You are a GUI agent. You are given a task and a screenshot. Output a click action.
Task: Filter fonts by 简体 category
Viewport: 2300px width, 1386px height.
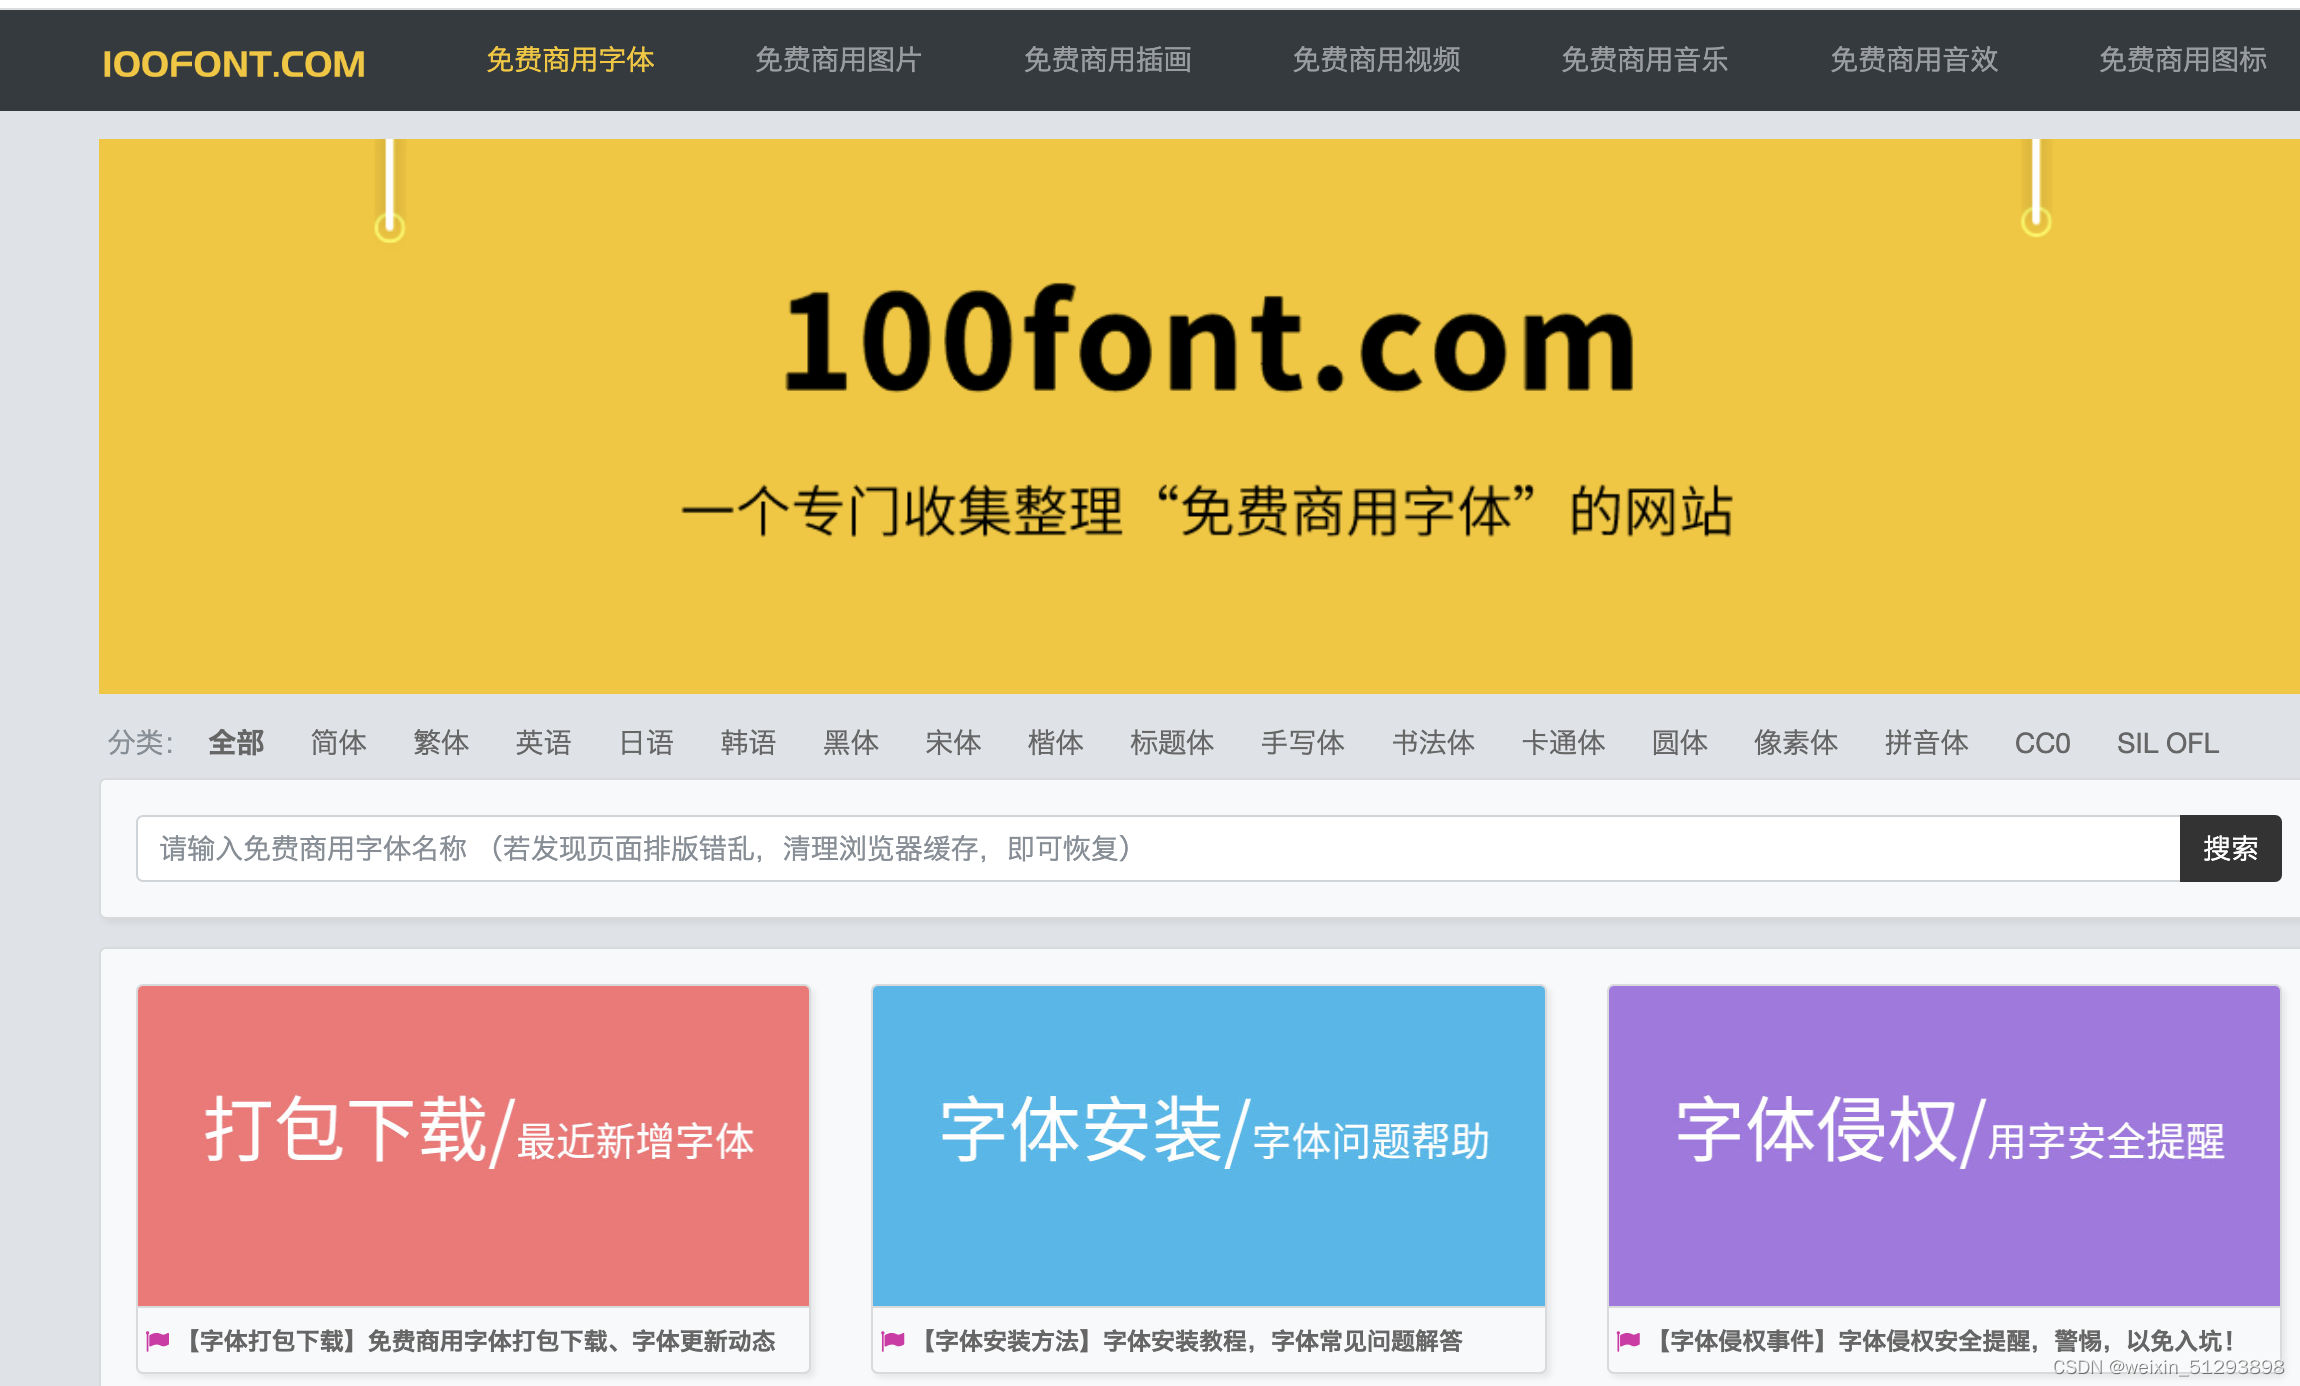pos(338,743)
